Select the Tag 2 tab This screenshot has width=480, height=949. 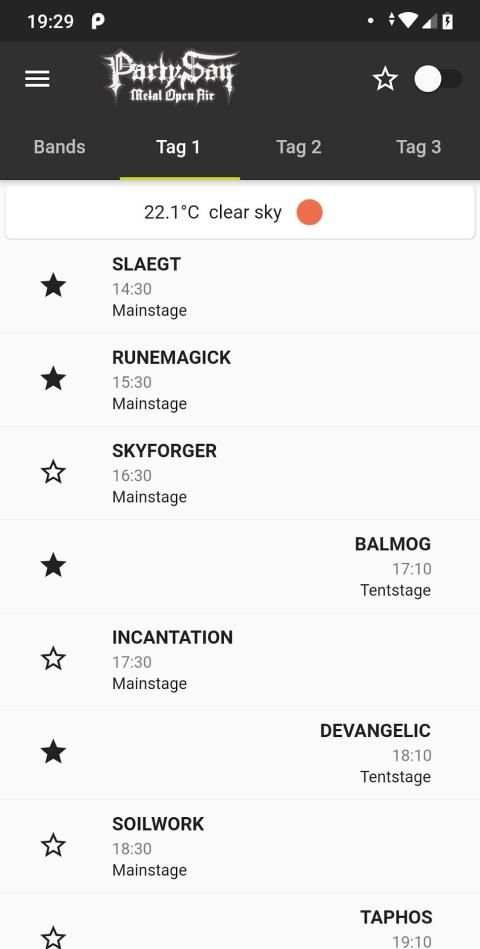click(x=299, y=147)
